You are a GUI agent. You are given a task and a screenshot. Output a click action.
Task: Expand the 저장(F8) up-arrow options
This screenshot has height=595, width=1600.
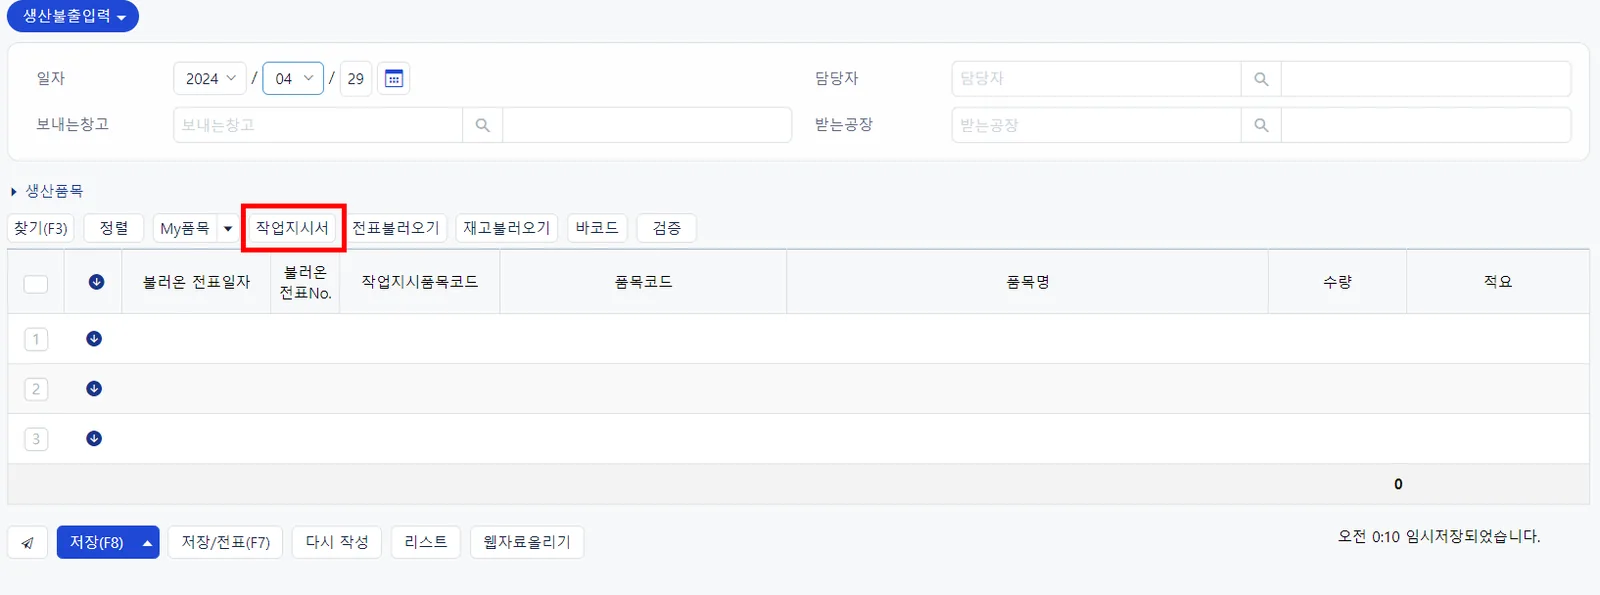(x=147, y=543)
